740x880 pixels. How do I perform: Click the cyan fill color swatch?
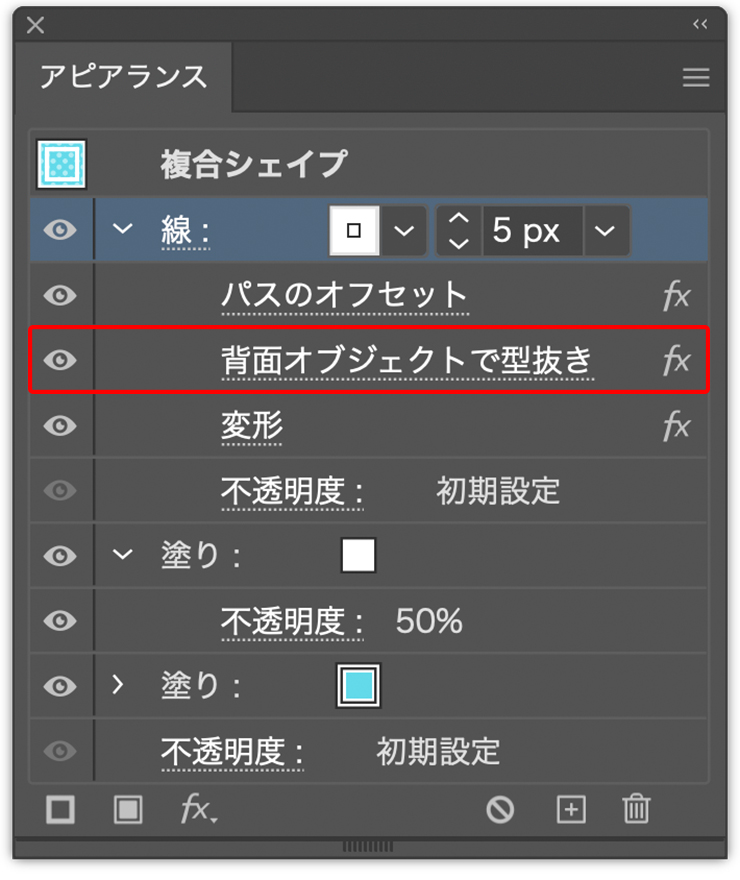358,686
